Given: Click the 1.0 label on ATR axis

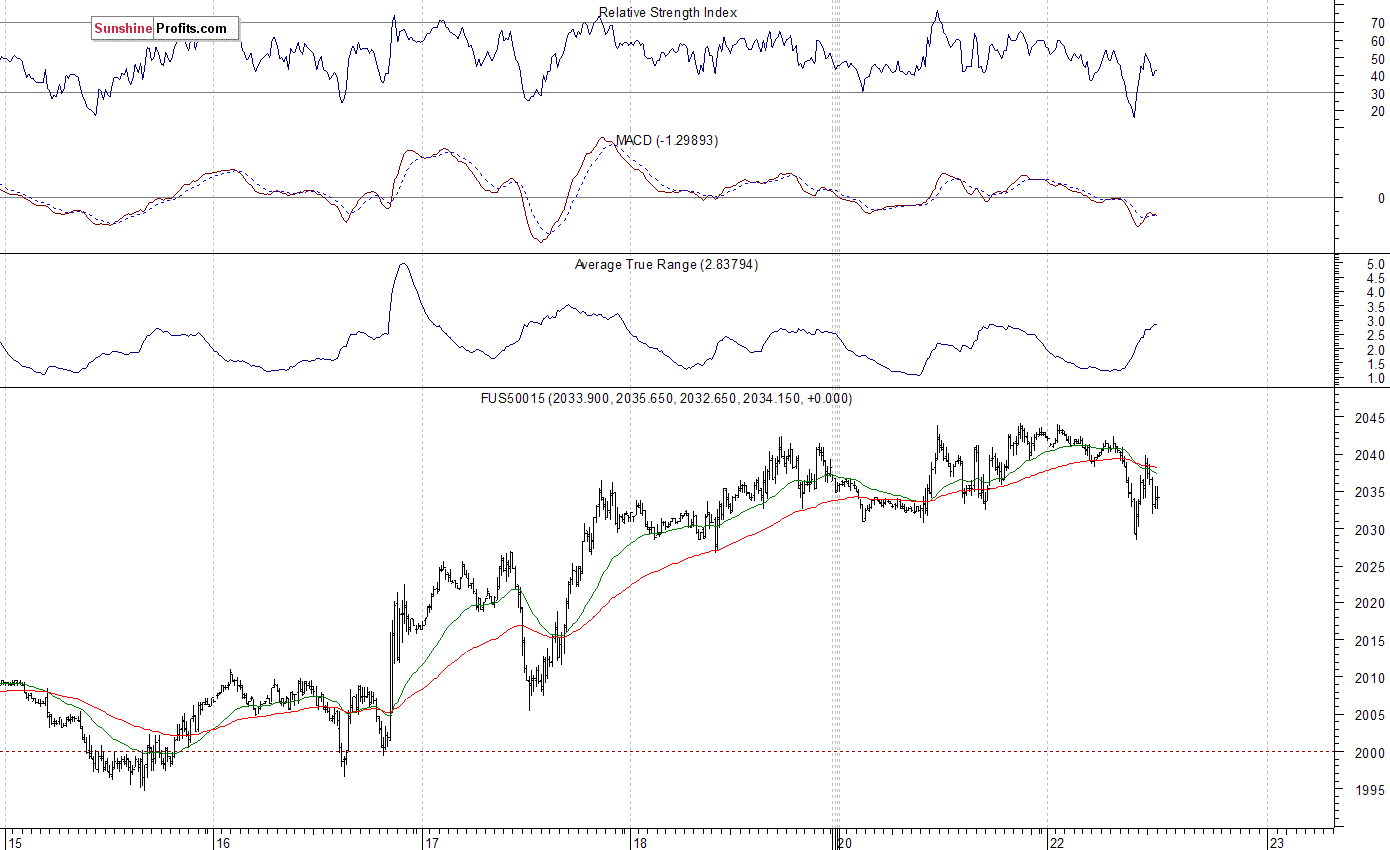Looking at the screenshot, I should (1376, 379).
